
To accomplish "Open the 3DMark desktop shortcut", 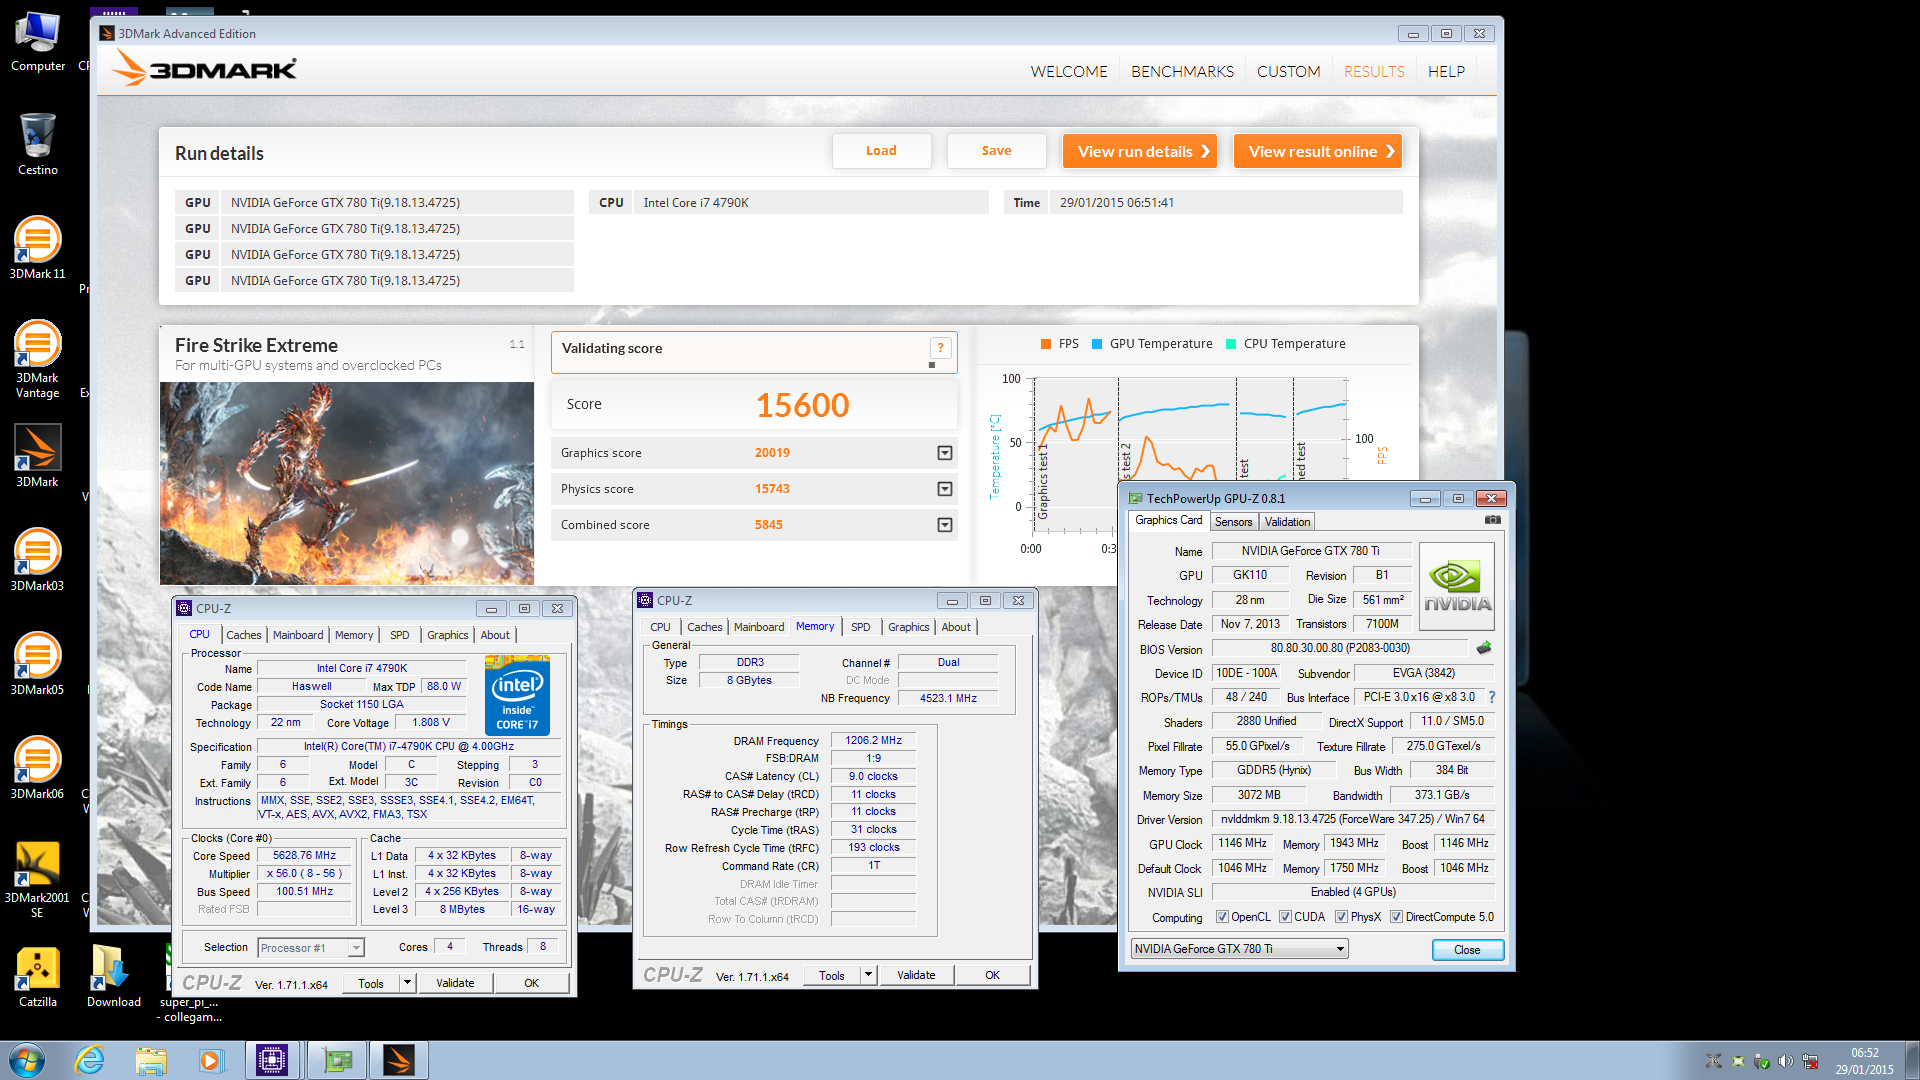I will click(37, 456).
